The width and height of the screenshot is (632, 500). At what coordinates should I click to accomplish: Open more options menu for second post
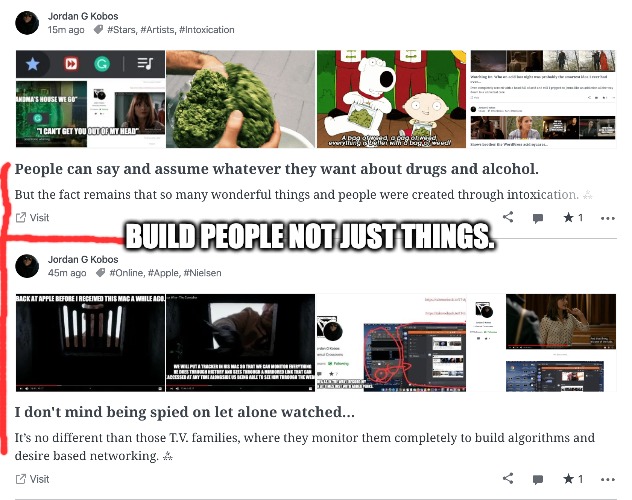(x=607, y=479)
